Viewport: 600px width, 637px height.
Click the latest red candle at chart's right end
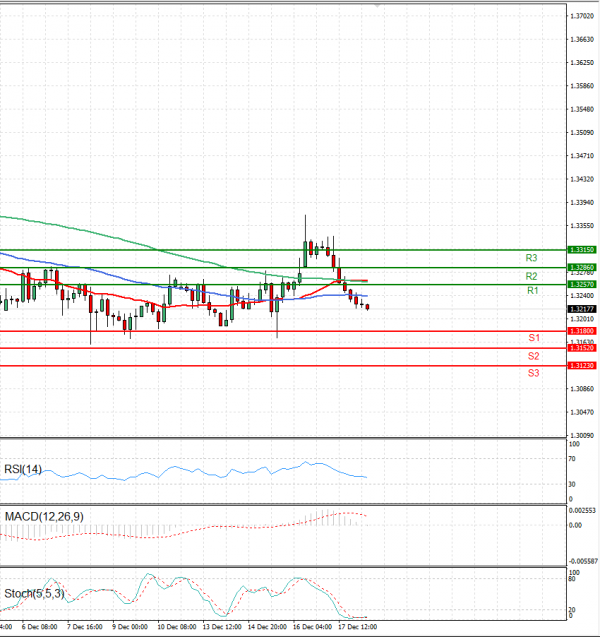tap(367, 307)
